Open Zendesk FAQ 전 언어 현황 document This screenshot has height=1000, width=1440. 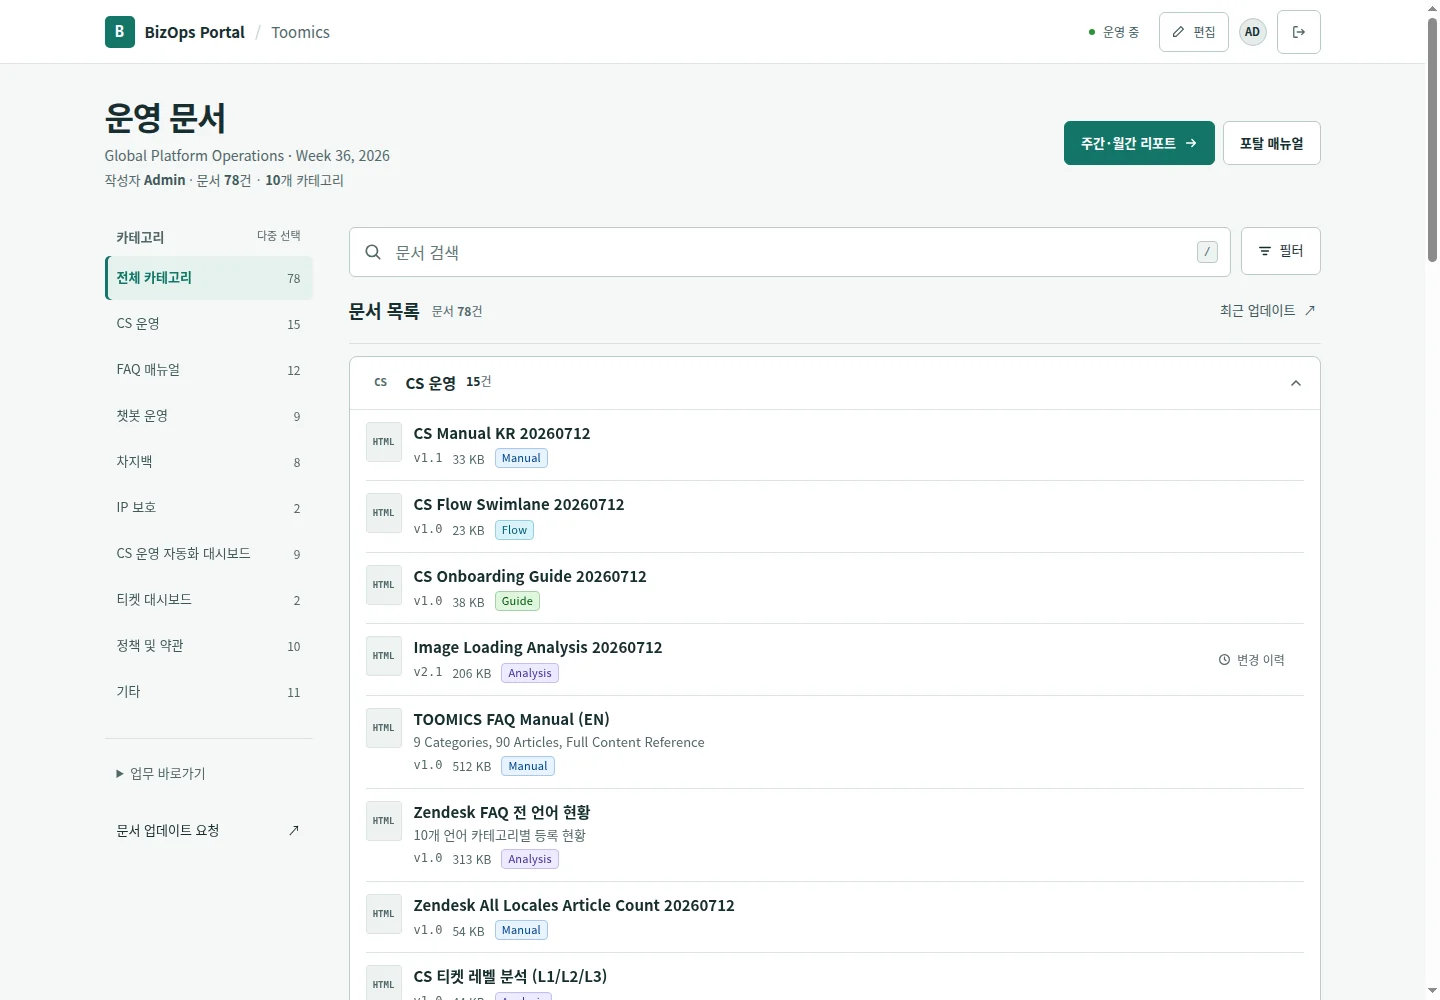502,813
